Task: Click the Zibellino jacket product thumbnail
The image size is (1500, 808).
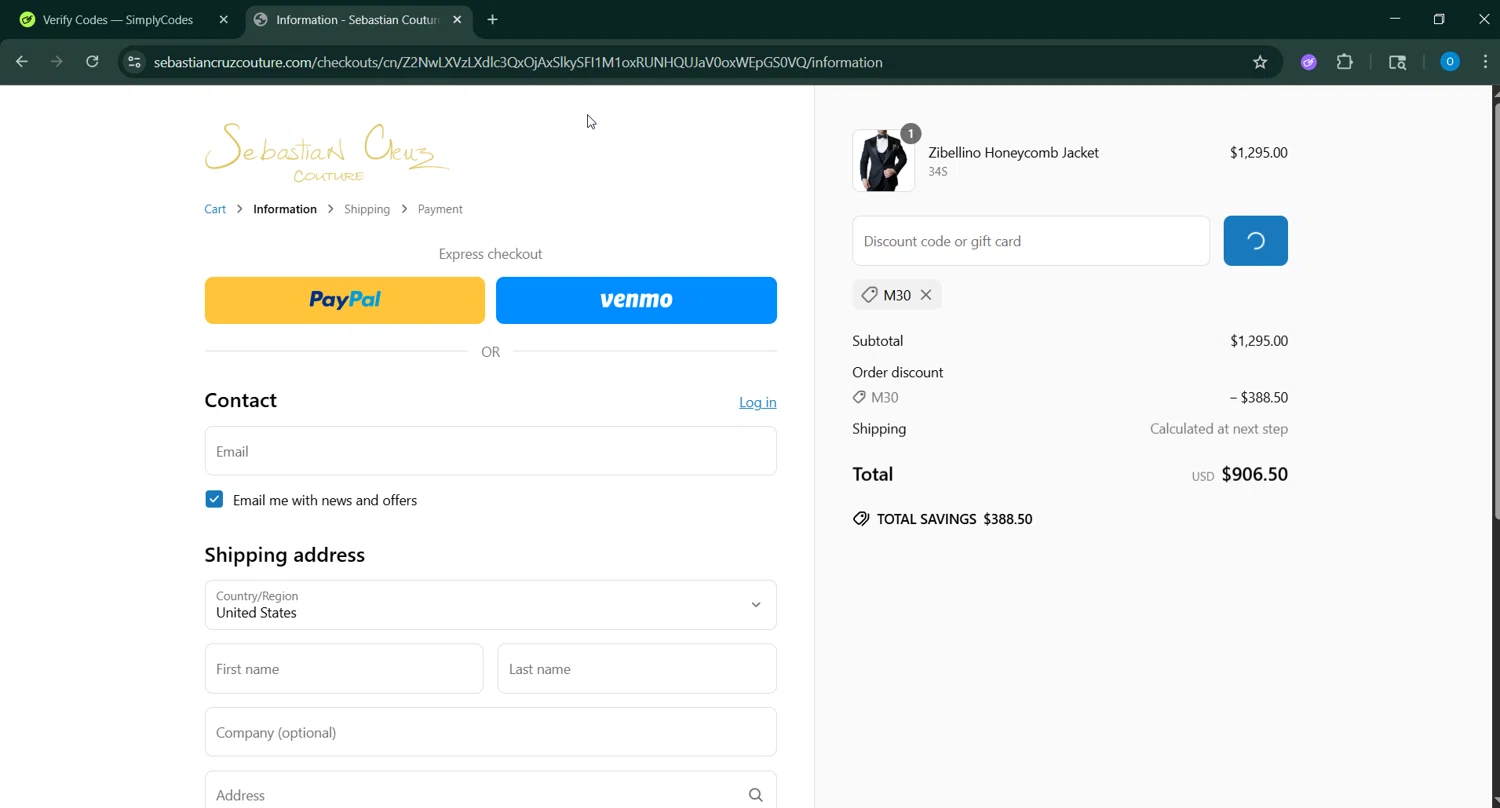Action: pos(883,160)
